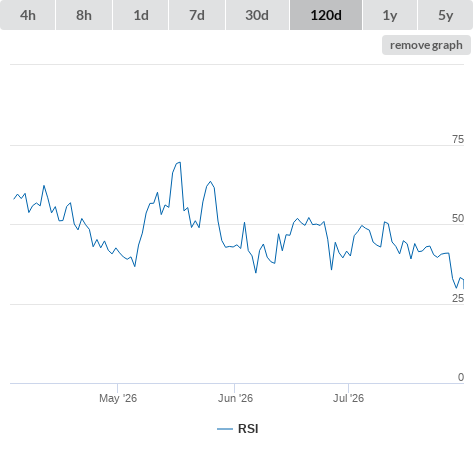The height and width of the screenshot is (455, 474).
Task: Click the 50 y-axis label
Action: pos(458,218)
